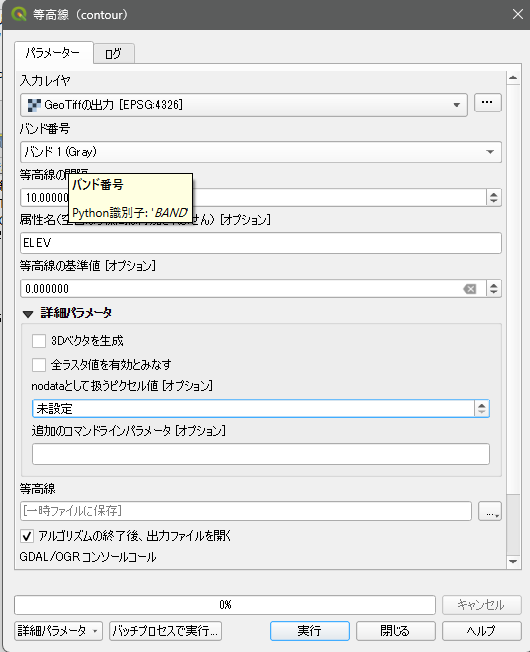Click the clear icon in 等高線の基準値 field
This screenshot has width=530, height=652.
tap(470, 289)
